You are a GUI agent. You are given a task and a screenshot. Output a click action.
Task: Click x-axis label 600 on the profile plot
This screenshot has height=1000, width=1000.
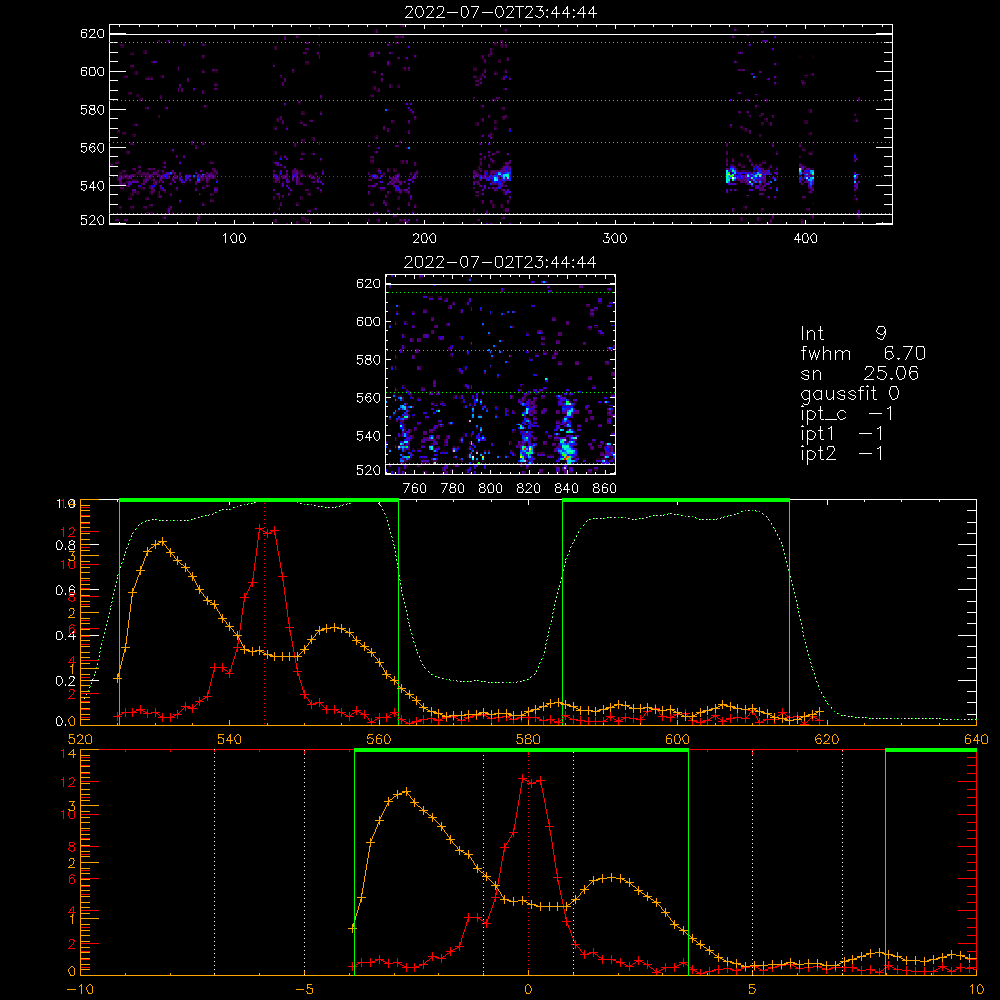677,739
